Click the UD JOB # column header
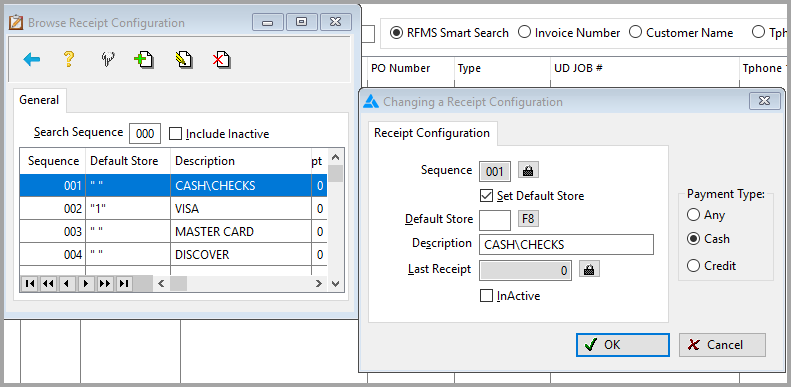 tap(645, 68)
